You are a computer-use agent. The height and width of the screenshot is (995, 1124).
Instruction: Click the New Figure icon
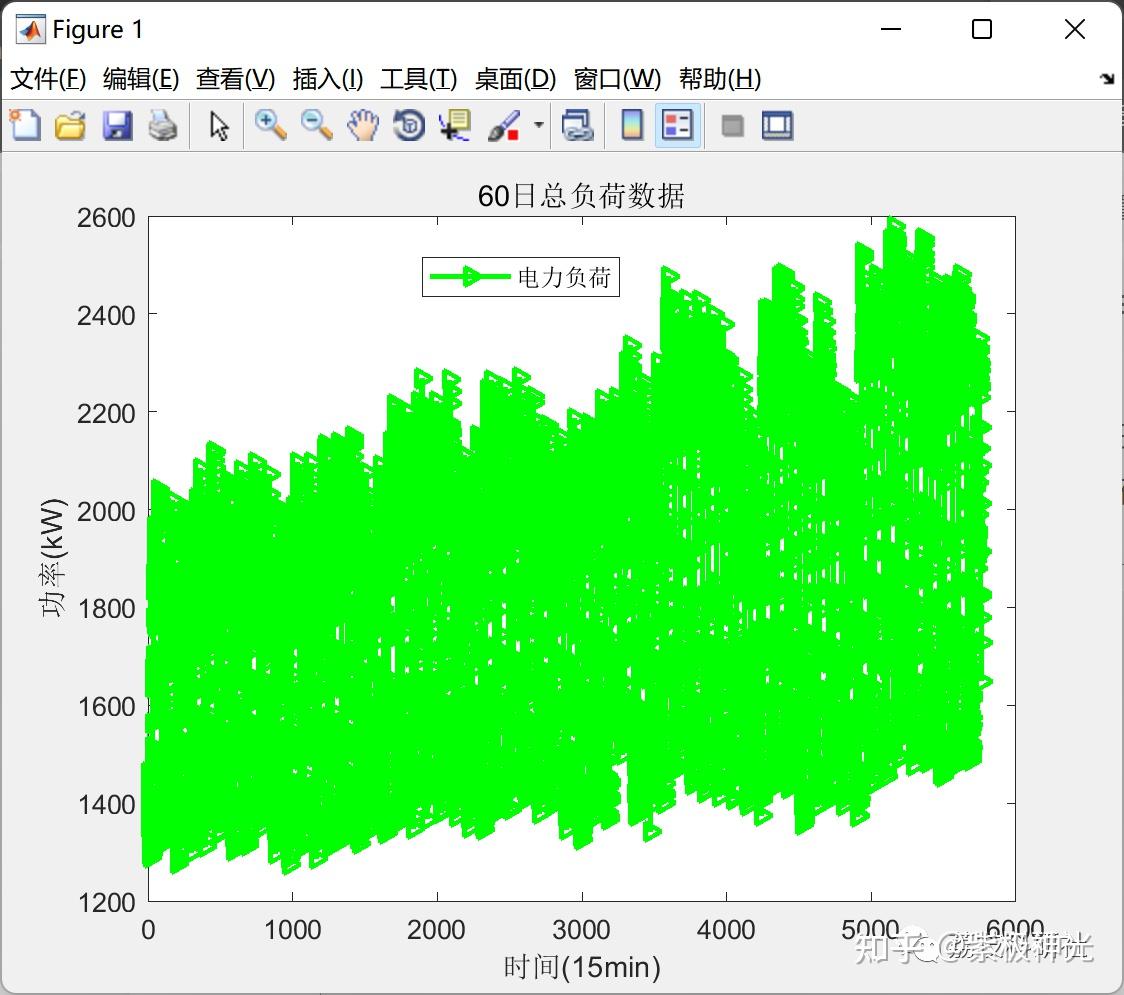(25, 125)
